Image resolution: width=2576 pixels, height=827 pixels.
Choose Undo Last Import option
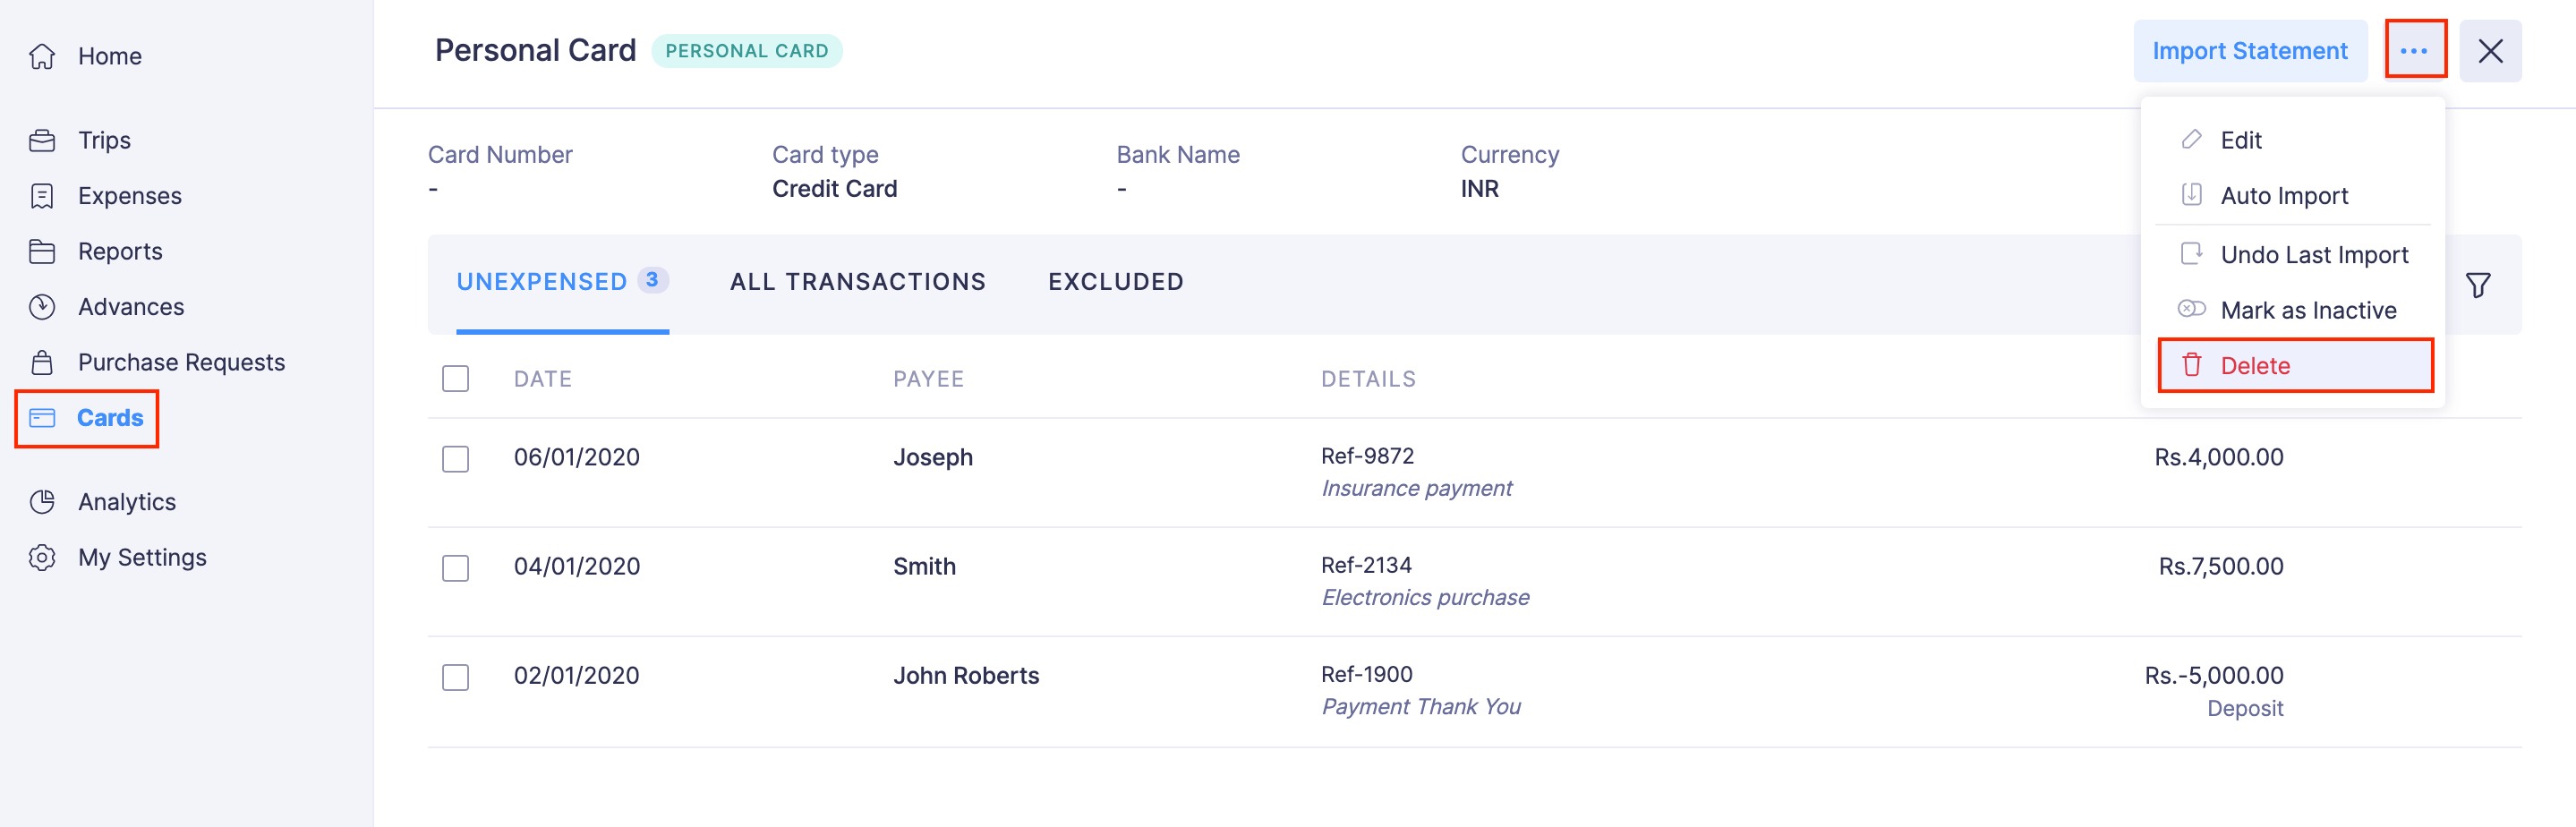click(x=2313, y=255)
